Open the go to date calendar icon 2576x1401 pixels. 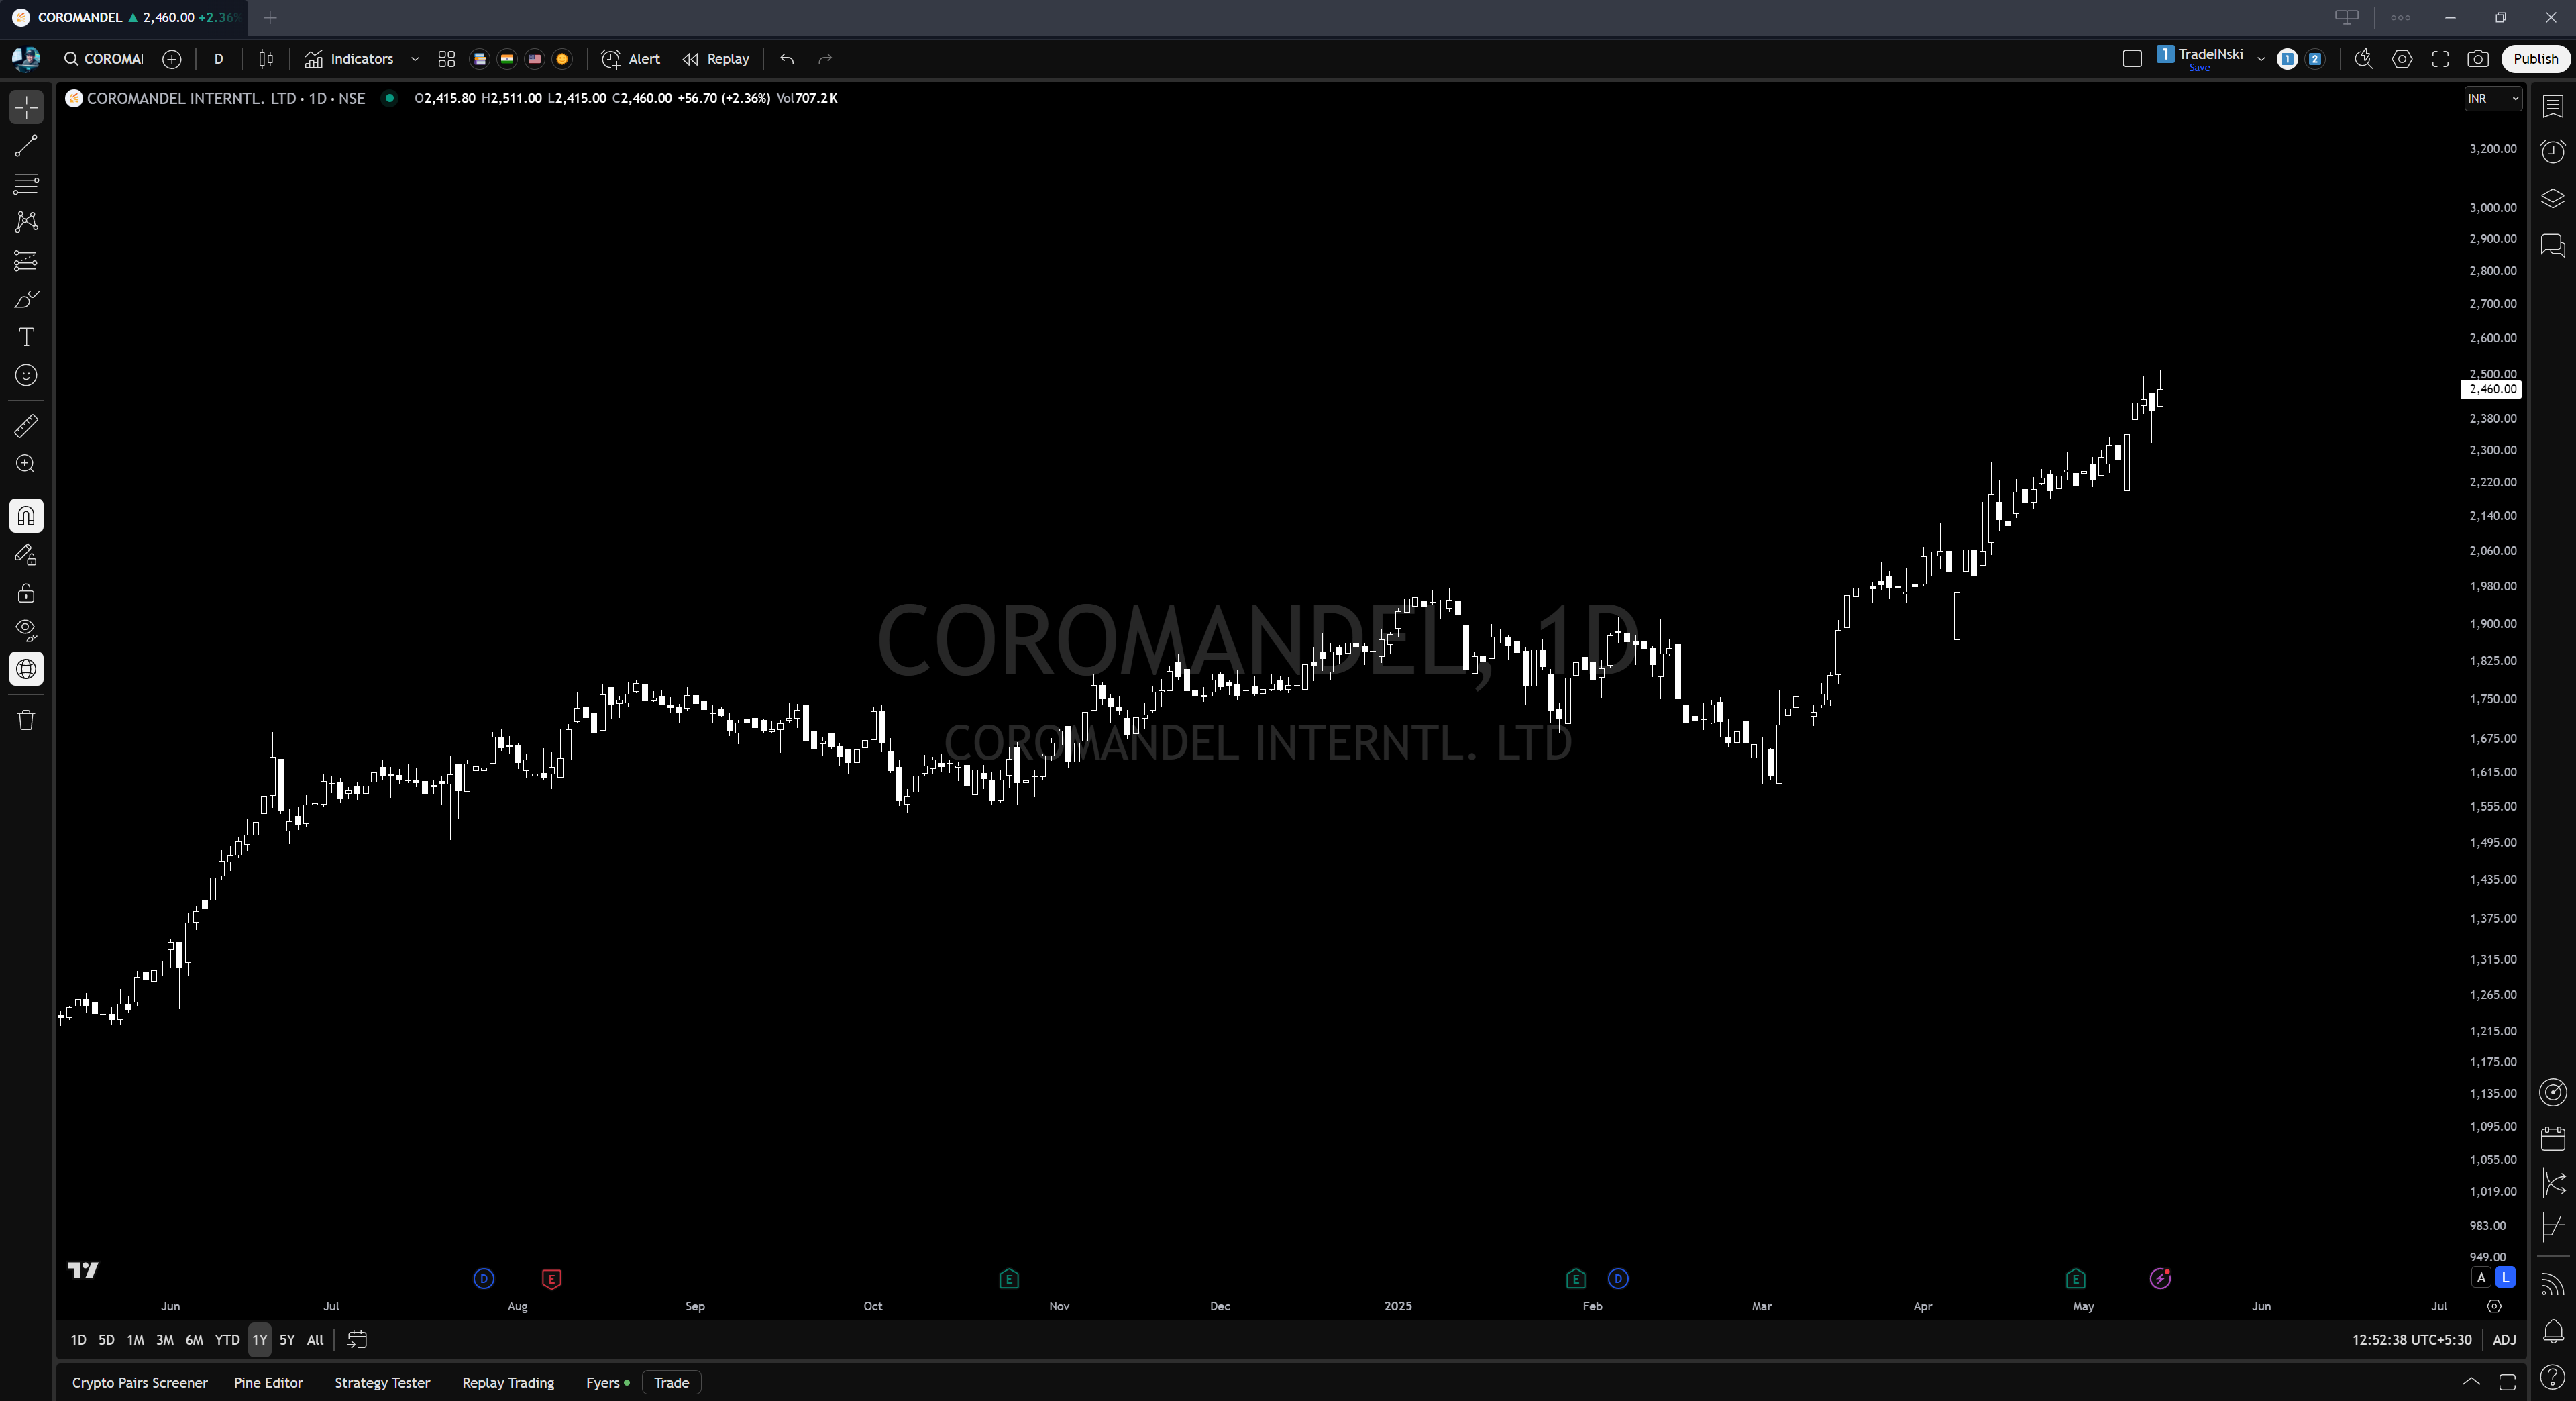click(x=357, y=1340)
